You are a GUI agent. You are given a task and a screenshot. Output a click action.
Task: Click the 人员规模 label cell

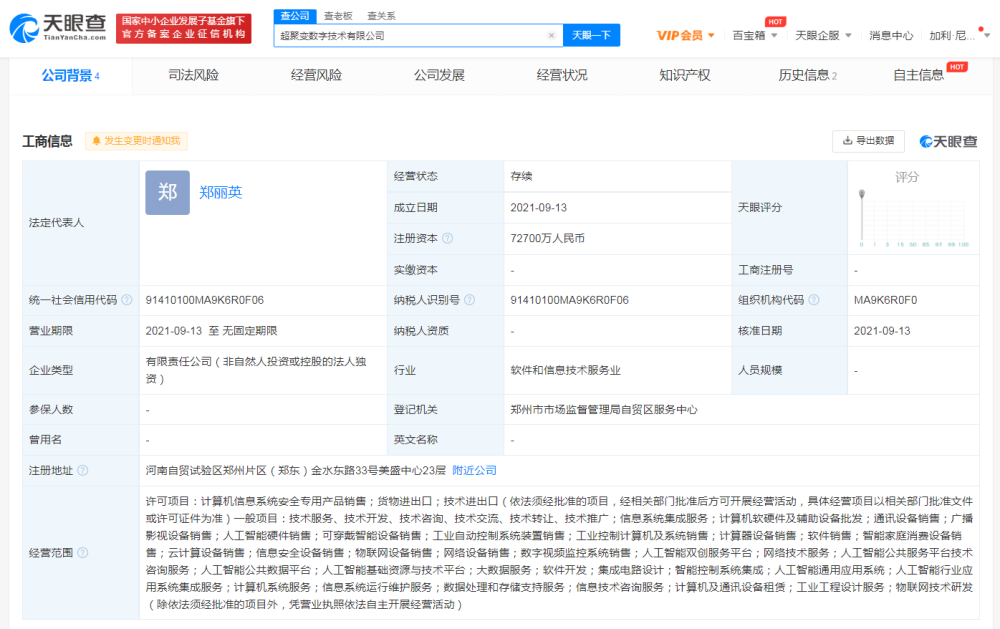(x=790, y=371)
